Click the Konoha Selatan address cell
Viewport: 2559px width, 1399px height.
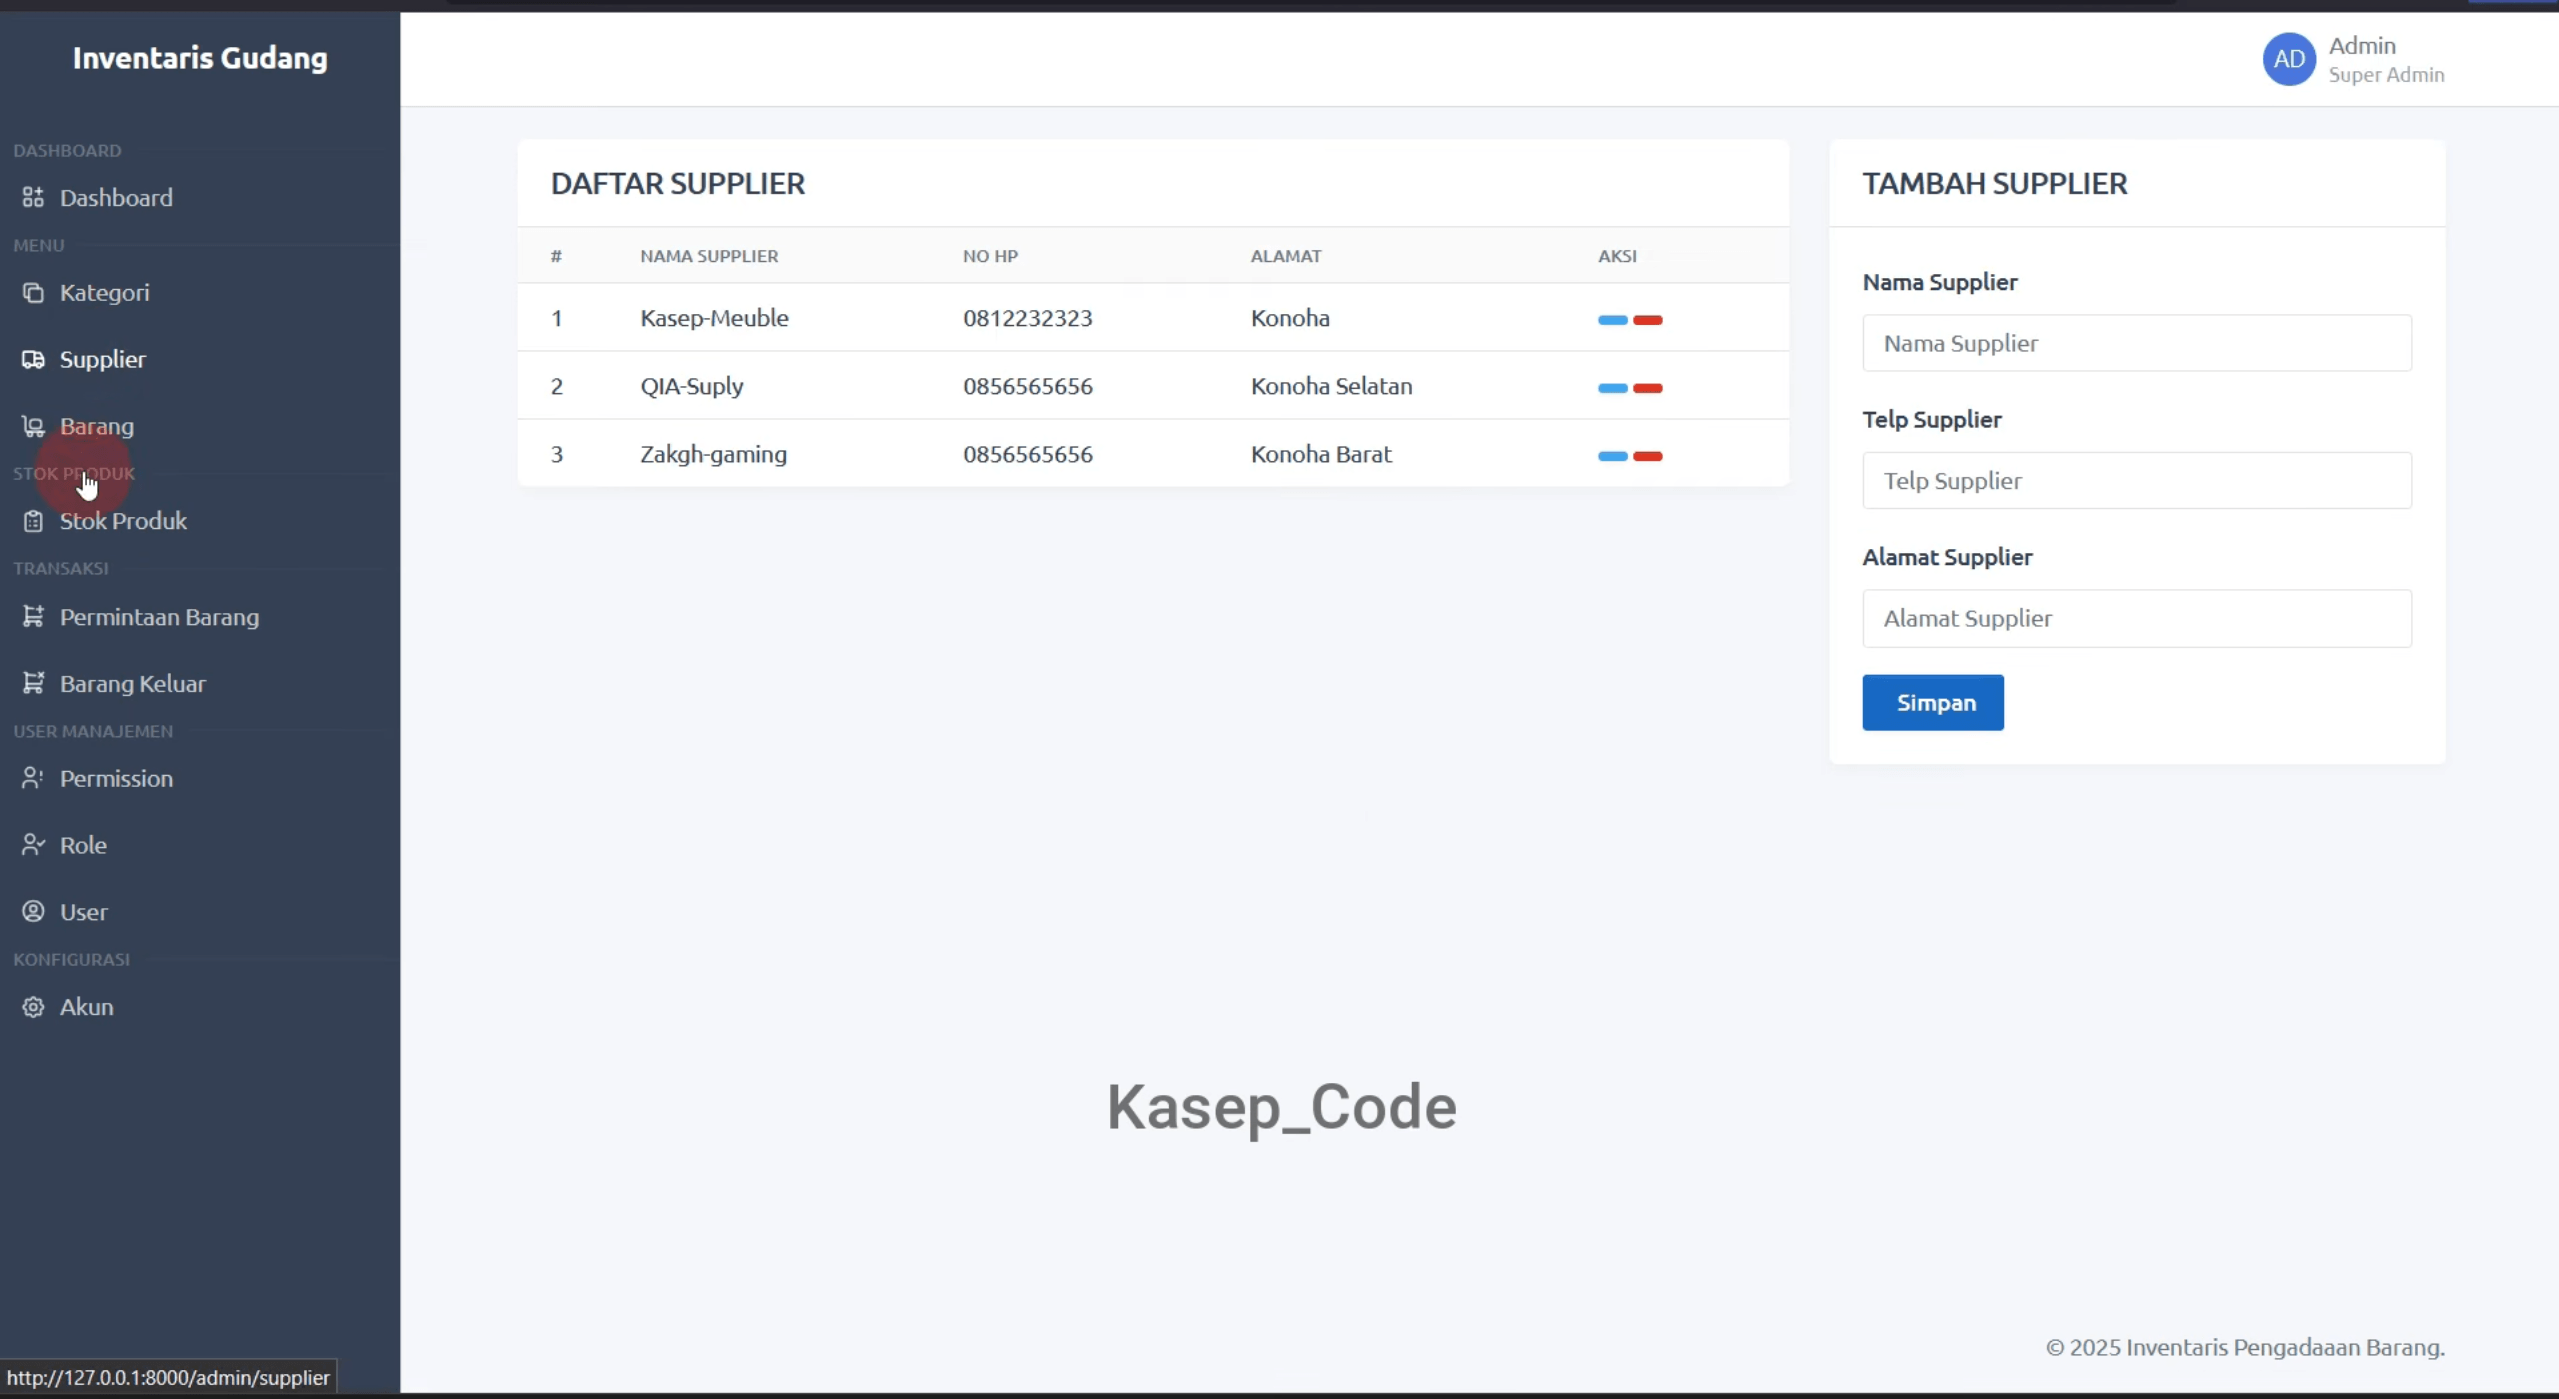[1331, 386]
